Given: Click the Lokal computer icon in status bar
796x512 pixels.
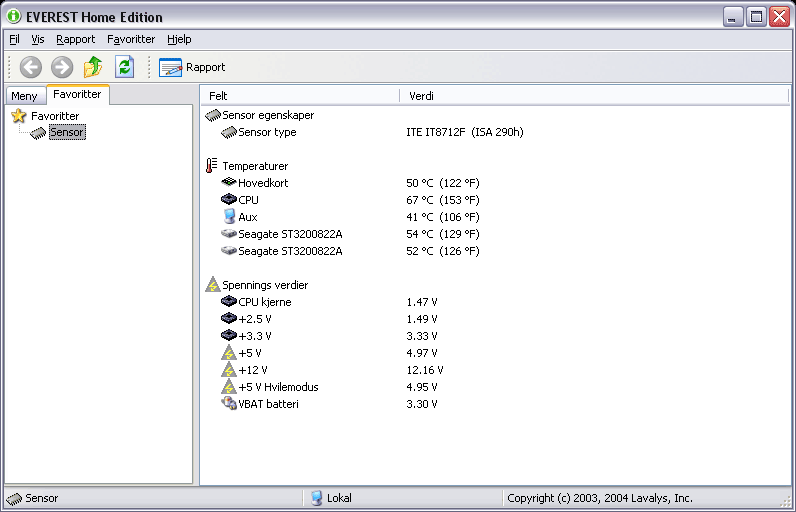Looking at the screenshot, I should 317,498.
